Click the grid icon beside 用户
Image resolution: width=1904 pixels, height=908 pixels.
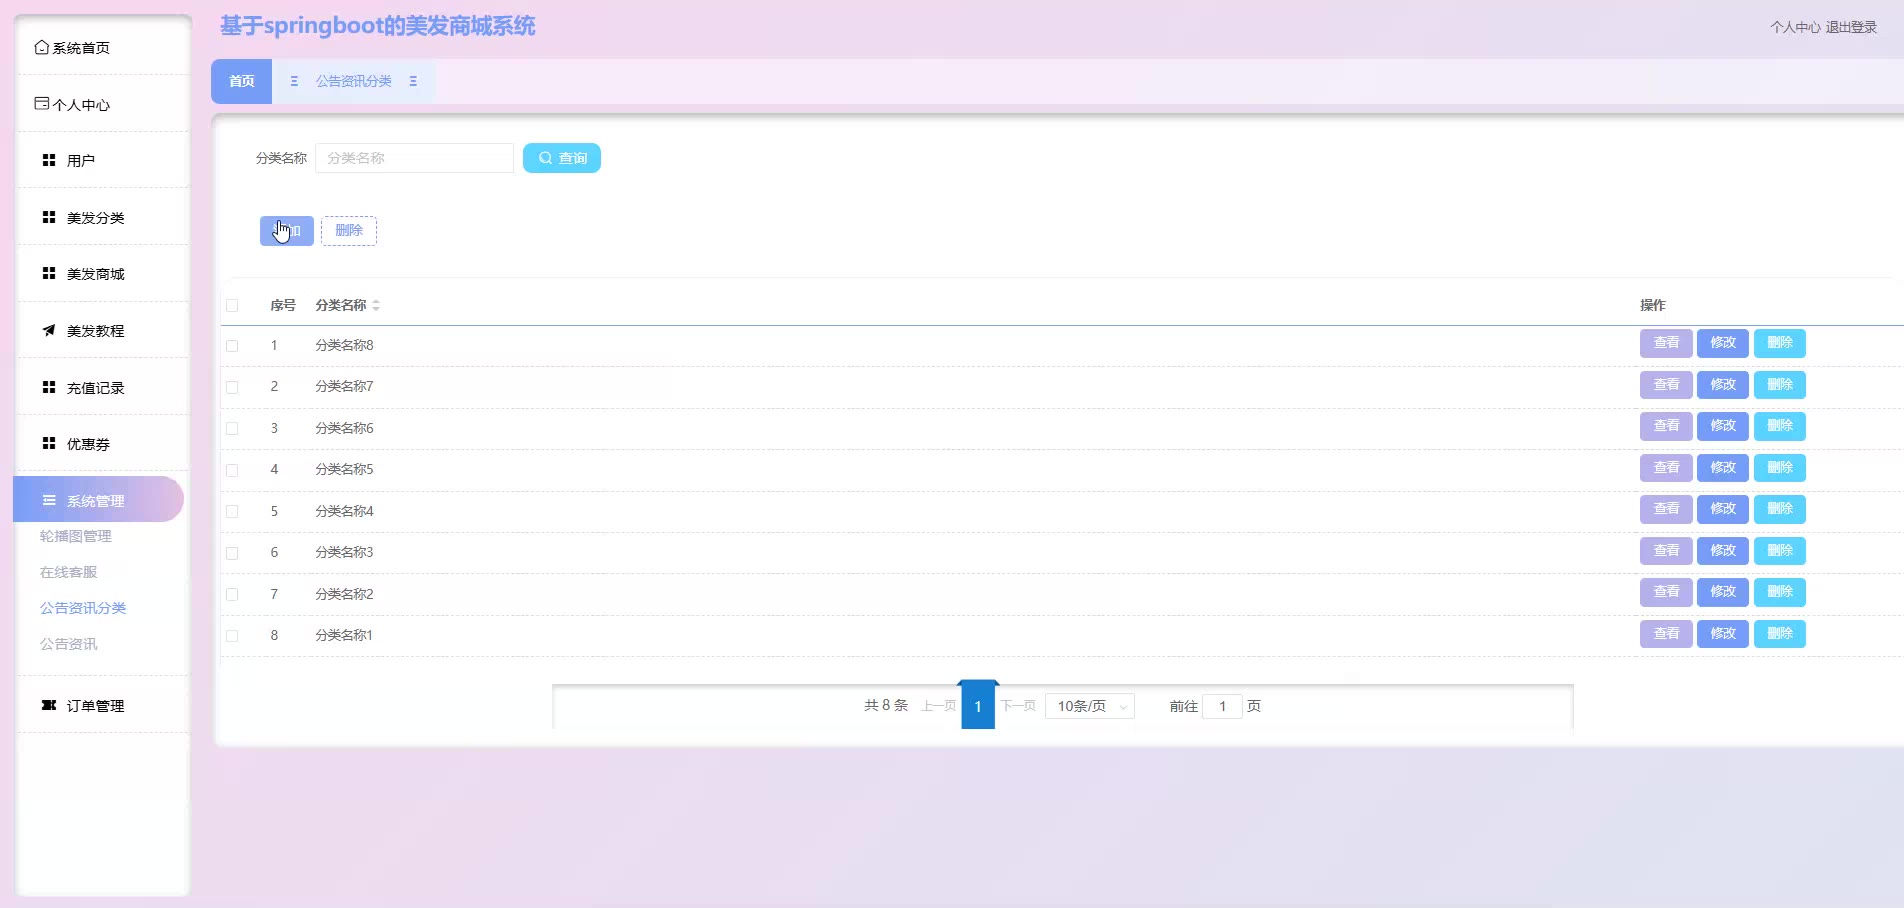click(x=49, y=160)
